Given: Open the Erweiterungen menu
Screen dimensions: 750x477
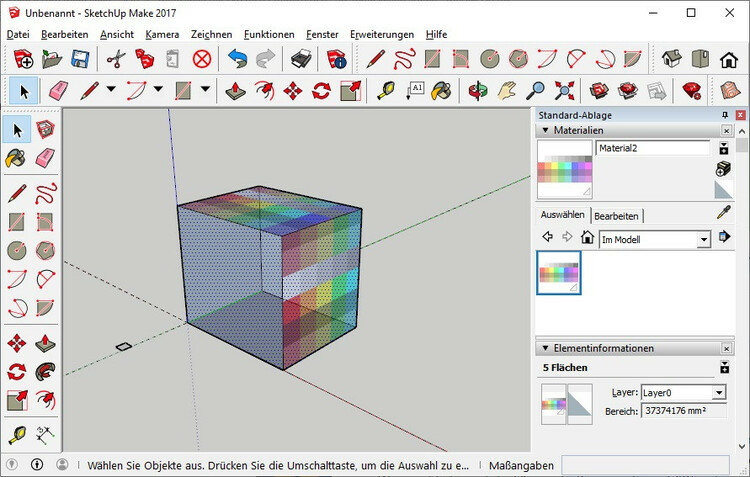Looking at the screenshot, I should [384, 34].
